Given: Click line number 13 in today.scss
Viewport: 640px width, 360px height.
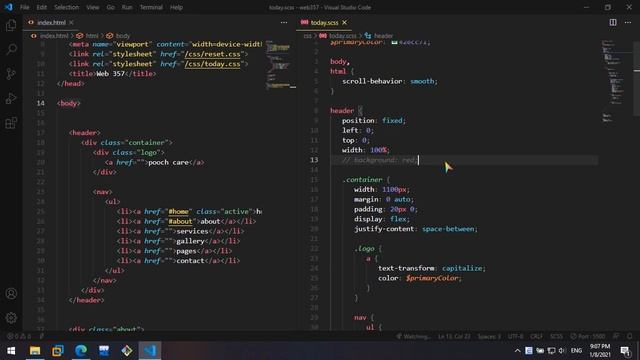Looking at the screenshot, I should point(313,160).
